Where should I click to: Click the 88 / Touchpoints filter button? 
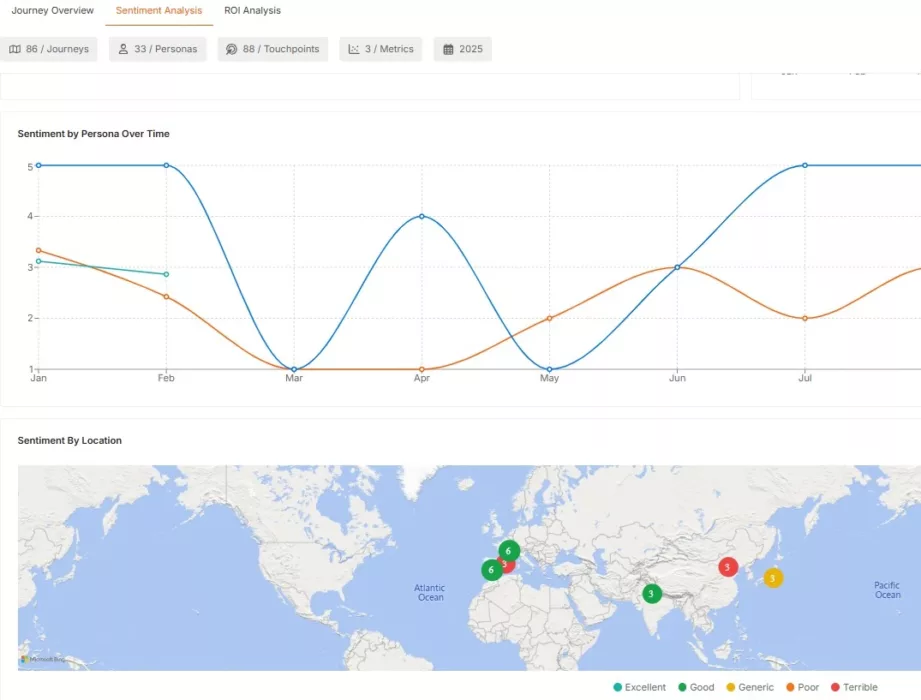[x=272, y=48]
